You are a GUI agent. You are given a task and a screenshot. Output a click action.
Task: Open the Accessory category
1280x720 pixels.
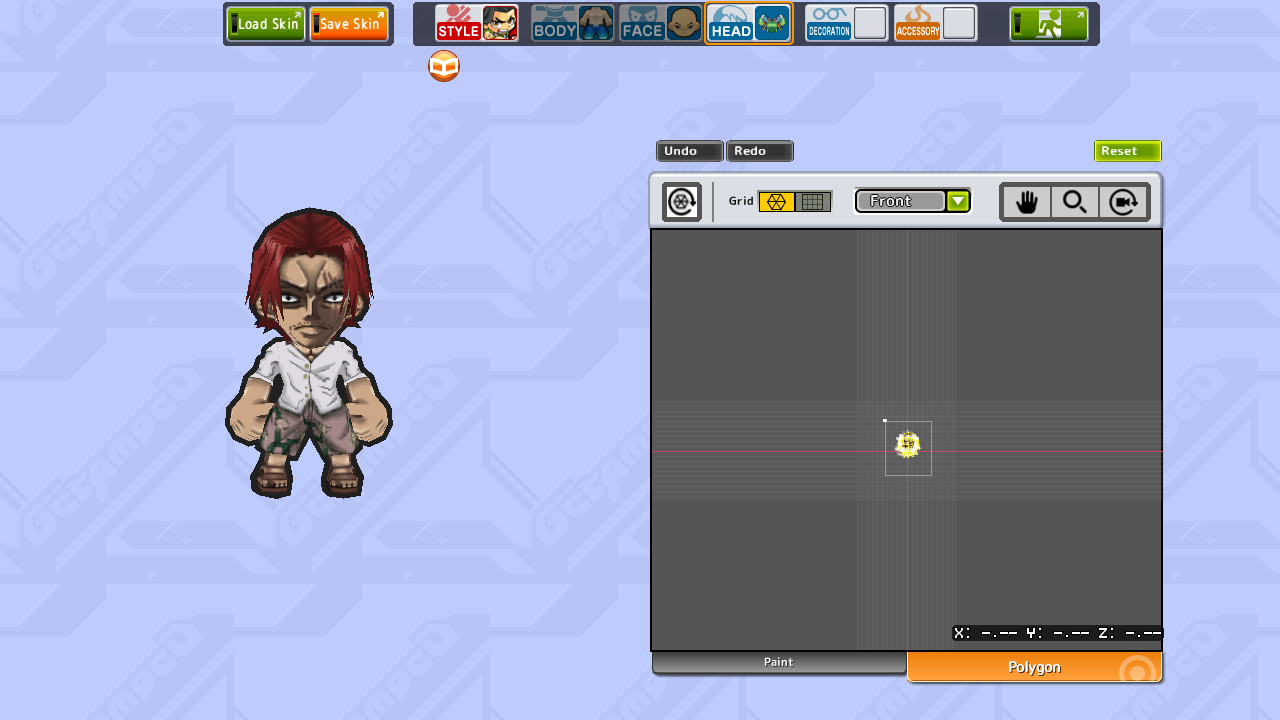936,23
